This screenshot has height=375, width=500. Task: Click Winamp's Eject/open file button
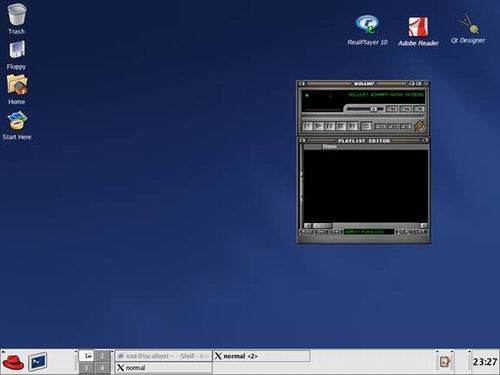click(366, 126)
